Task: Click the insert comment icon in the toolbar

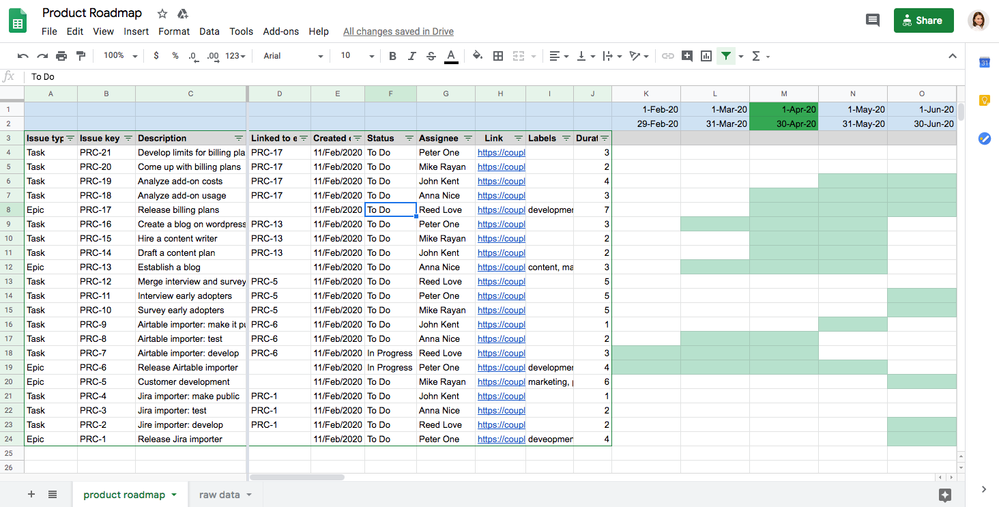Action: (687, 56)
